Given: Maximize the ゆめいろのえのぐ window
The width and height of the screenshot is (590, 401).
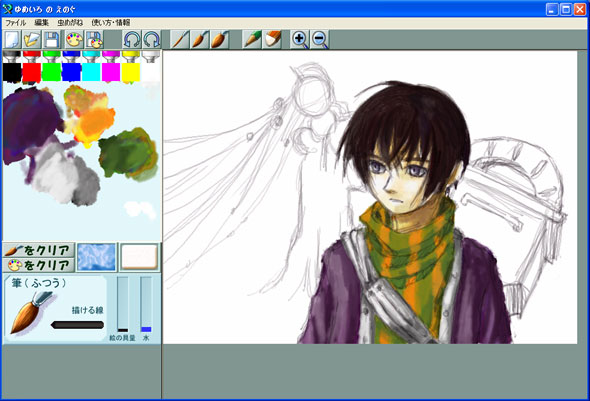Looking at the screenshot, I should (566, 9).
